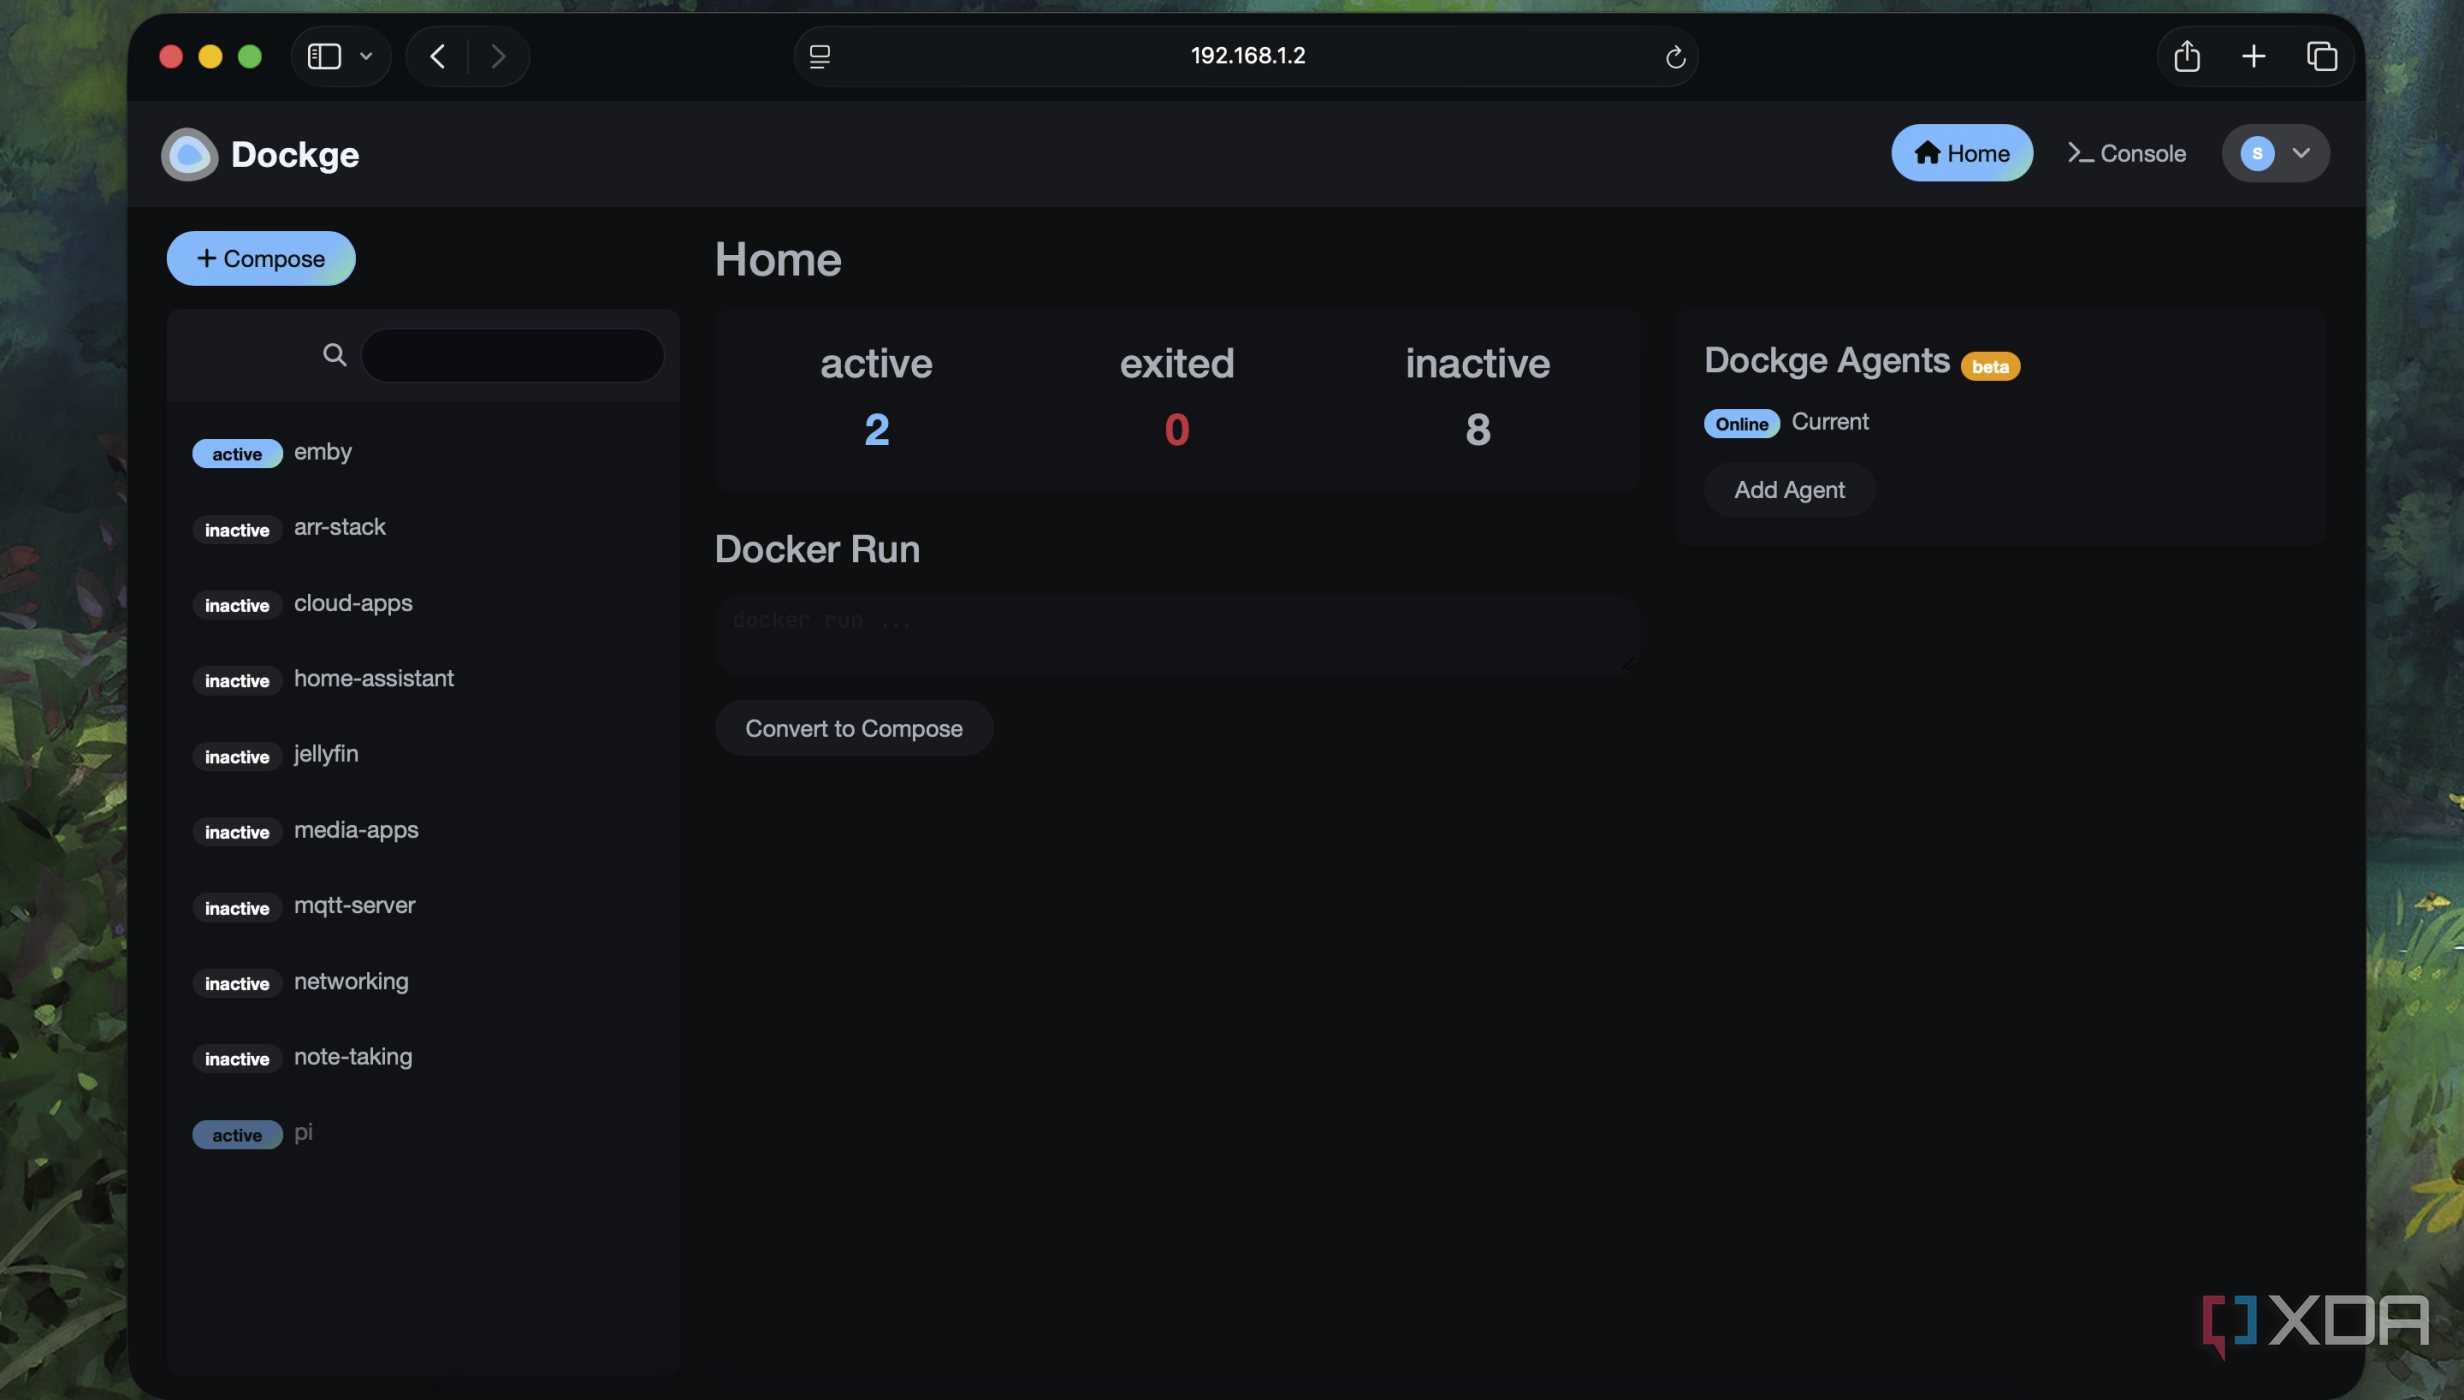The image size is (2464, 1400).
Task: Toggle Safari sidebar icon
Action: [324, 56]
